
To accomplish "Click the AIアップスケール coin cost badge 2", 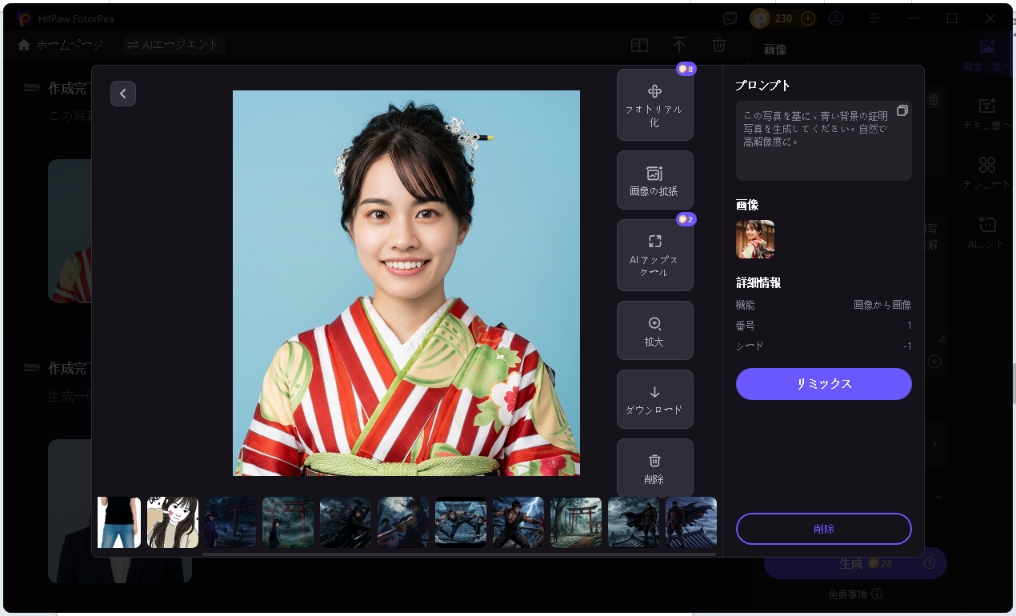I will (686, 219).
